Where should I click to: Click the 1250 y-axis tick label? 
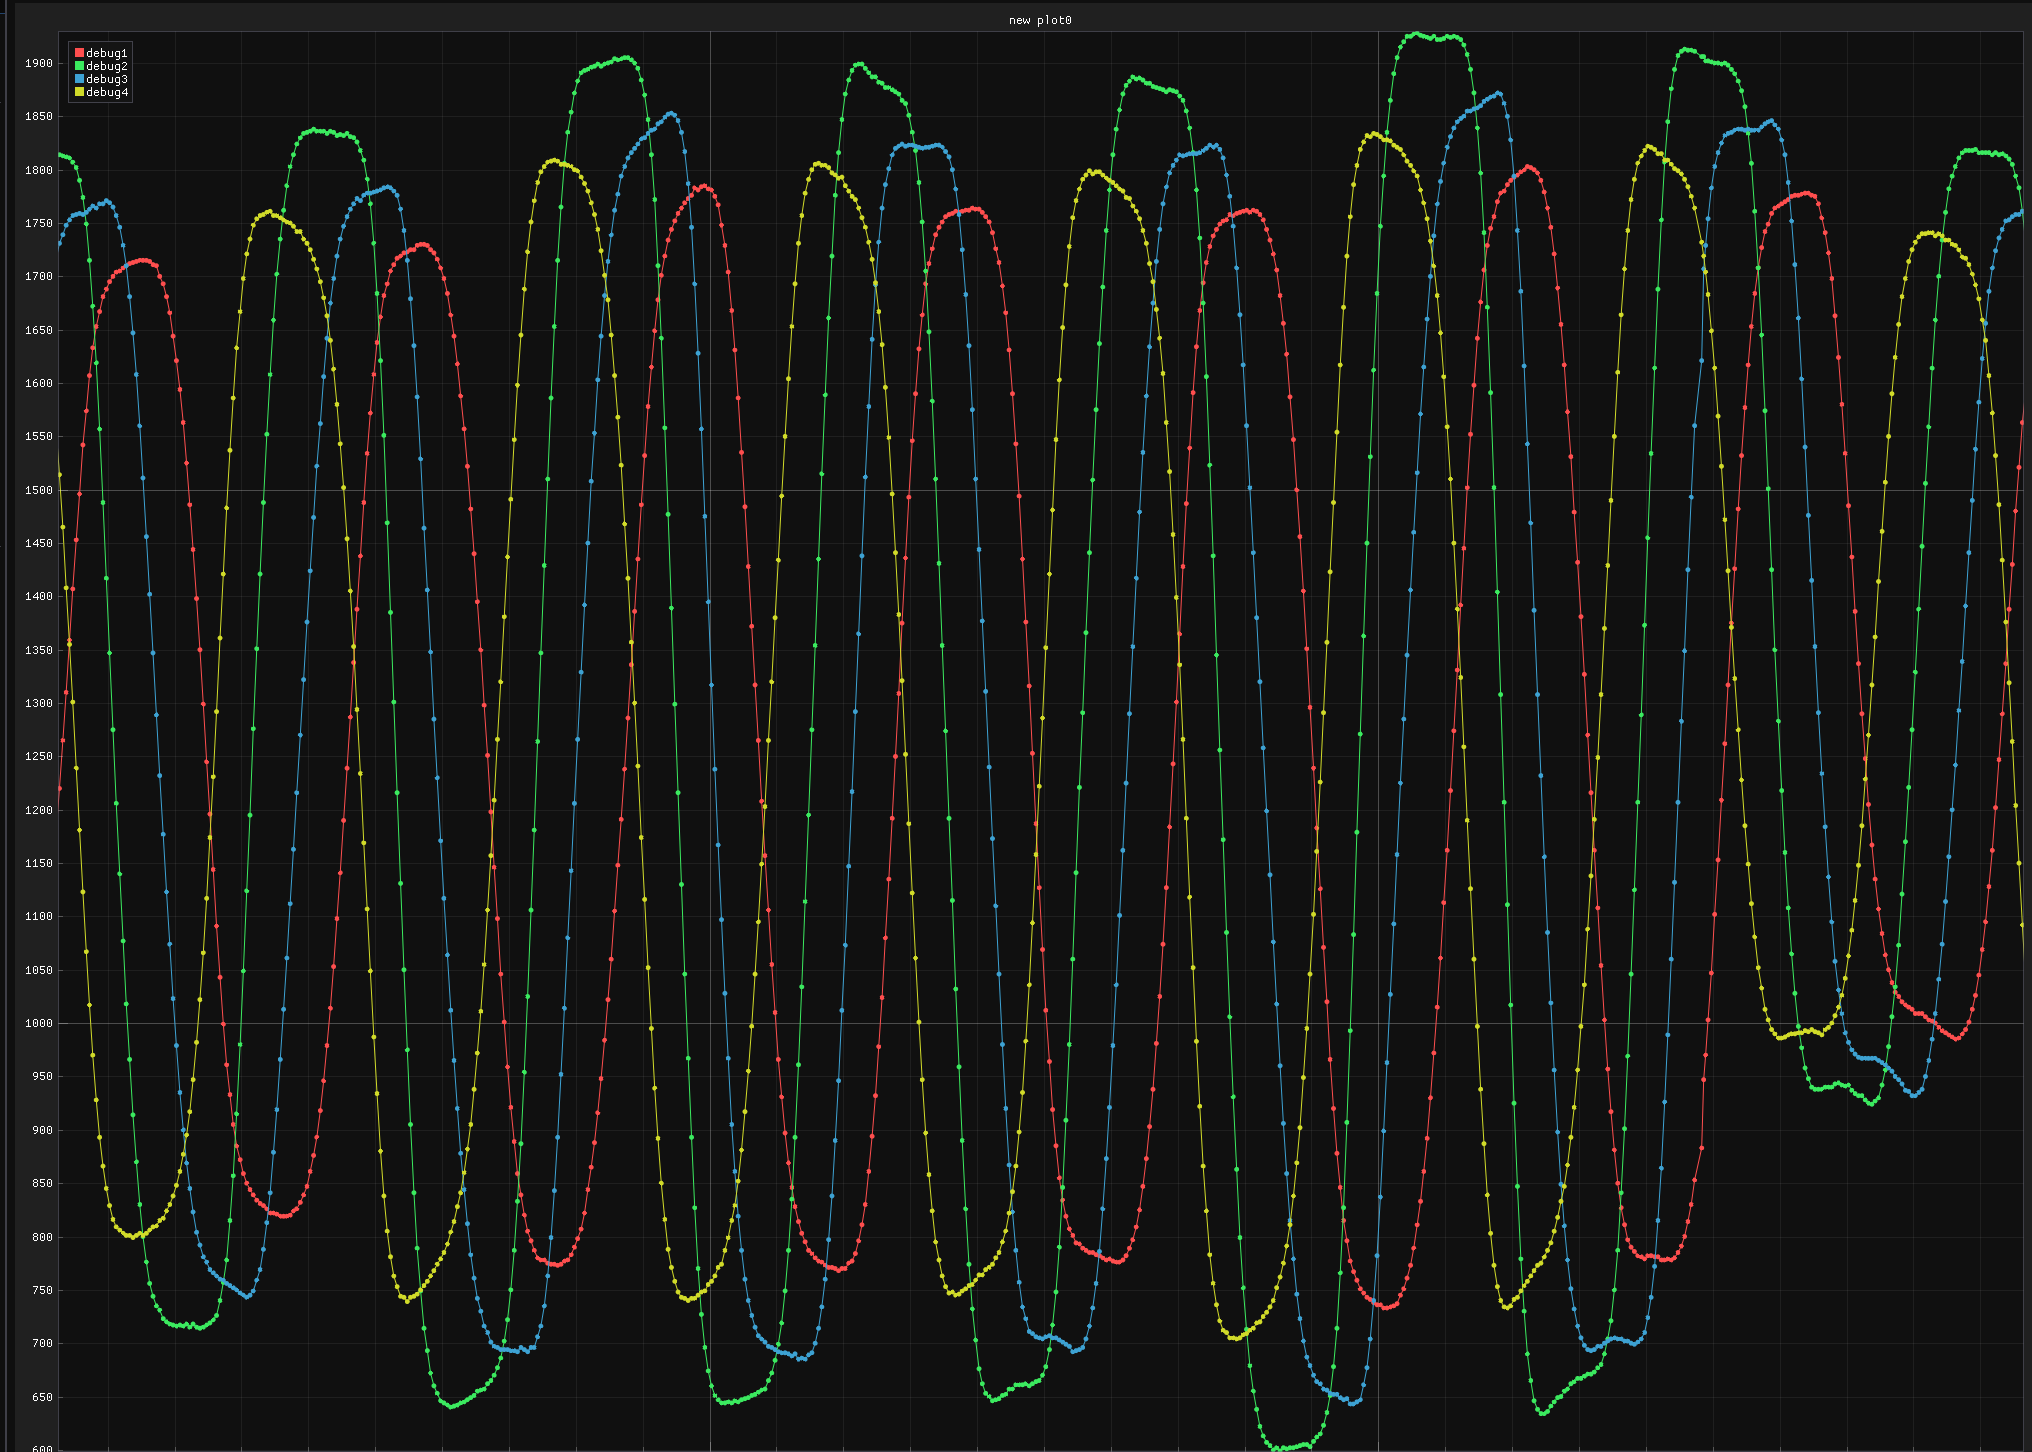pyautogui.click(x=39, y=756)
